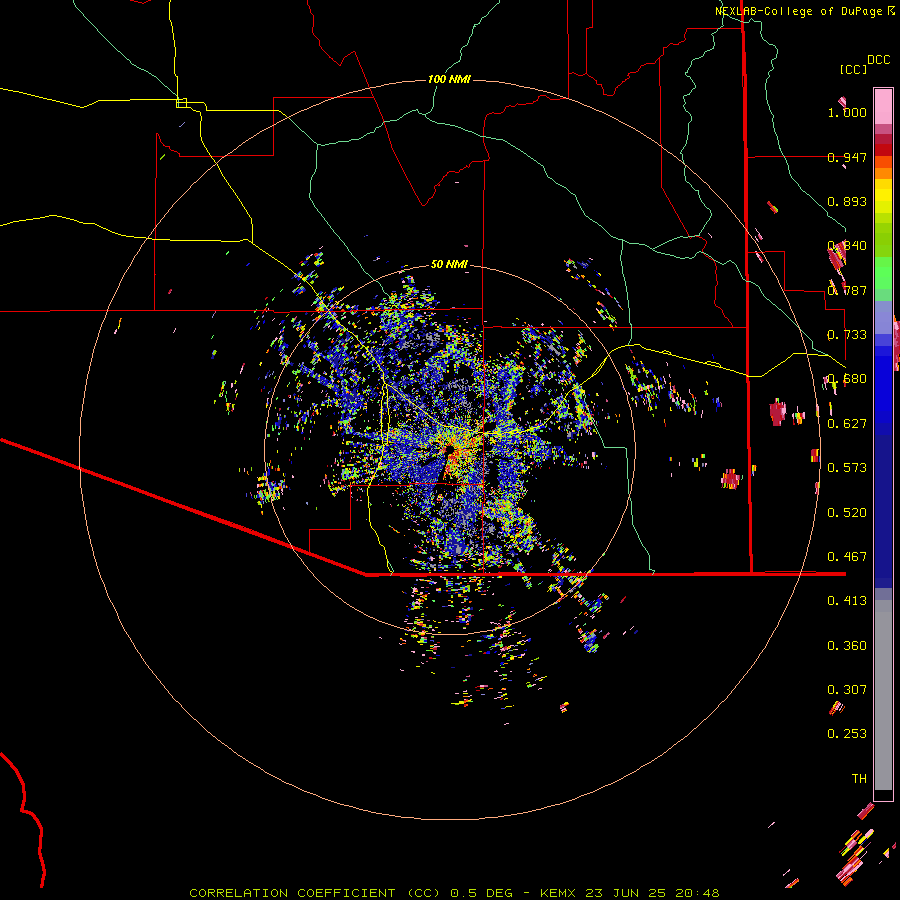Select the 100 NMI range ring label
Image resolution: width=900 pixels, height=900 pixels.
pos(449,79)
